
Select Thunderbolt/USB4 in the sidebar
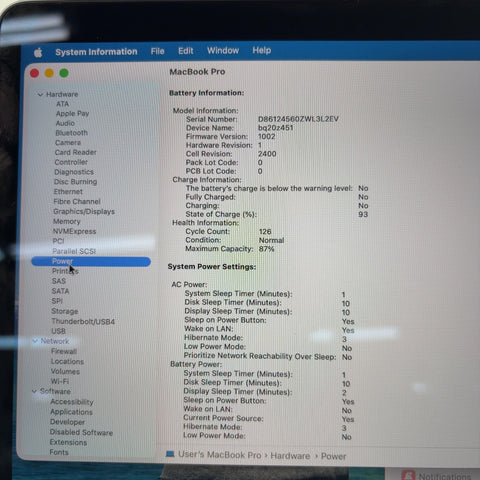pyautogui.click(x=83, y=321)
